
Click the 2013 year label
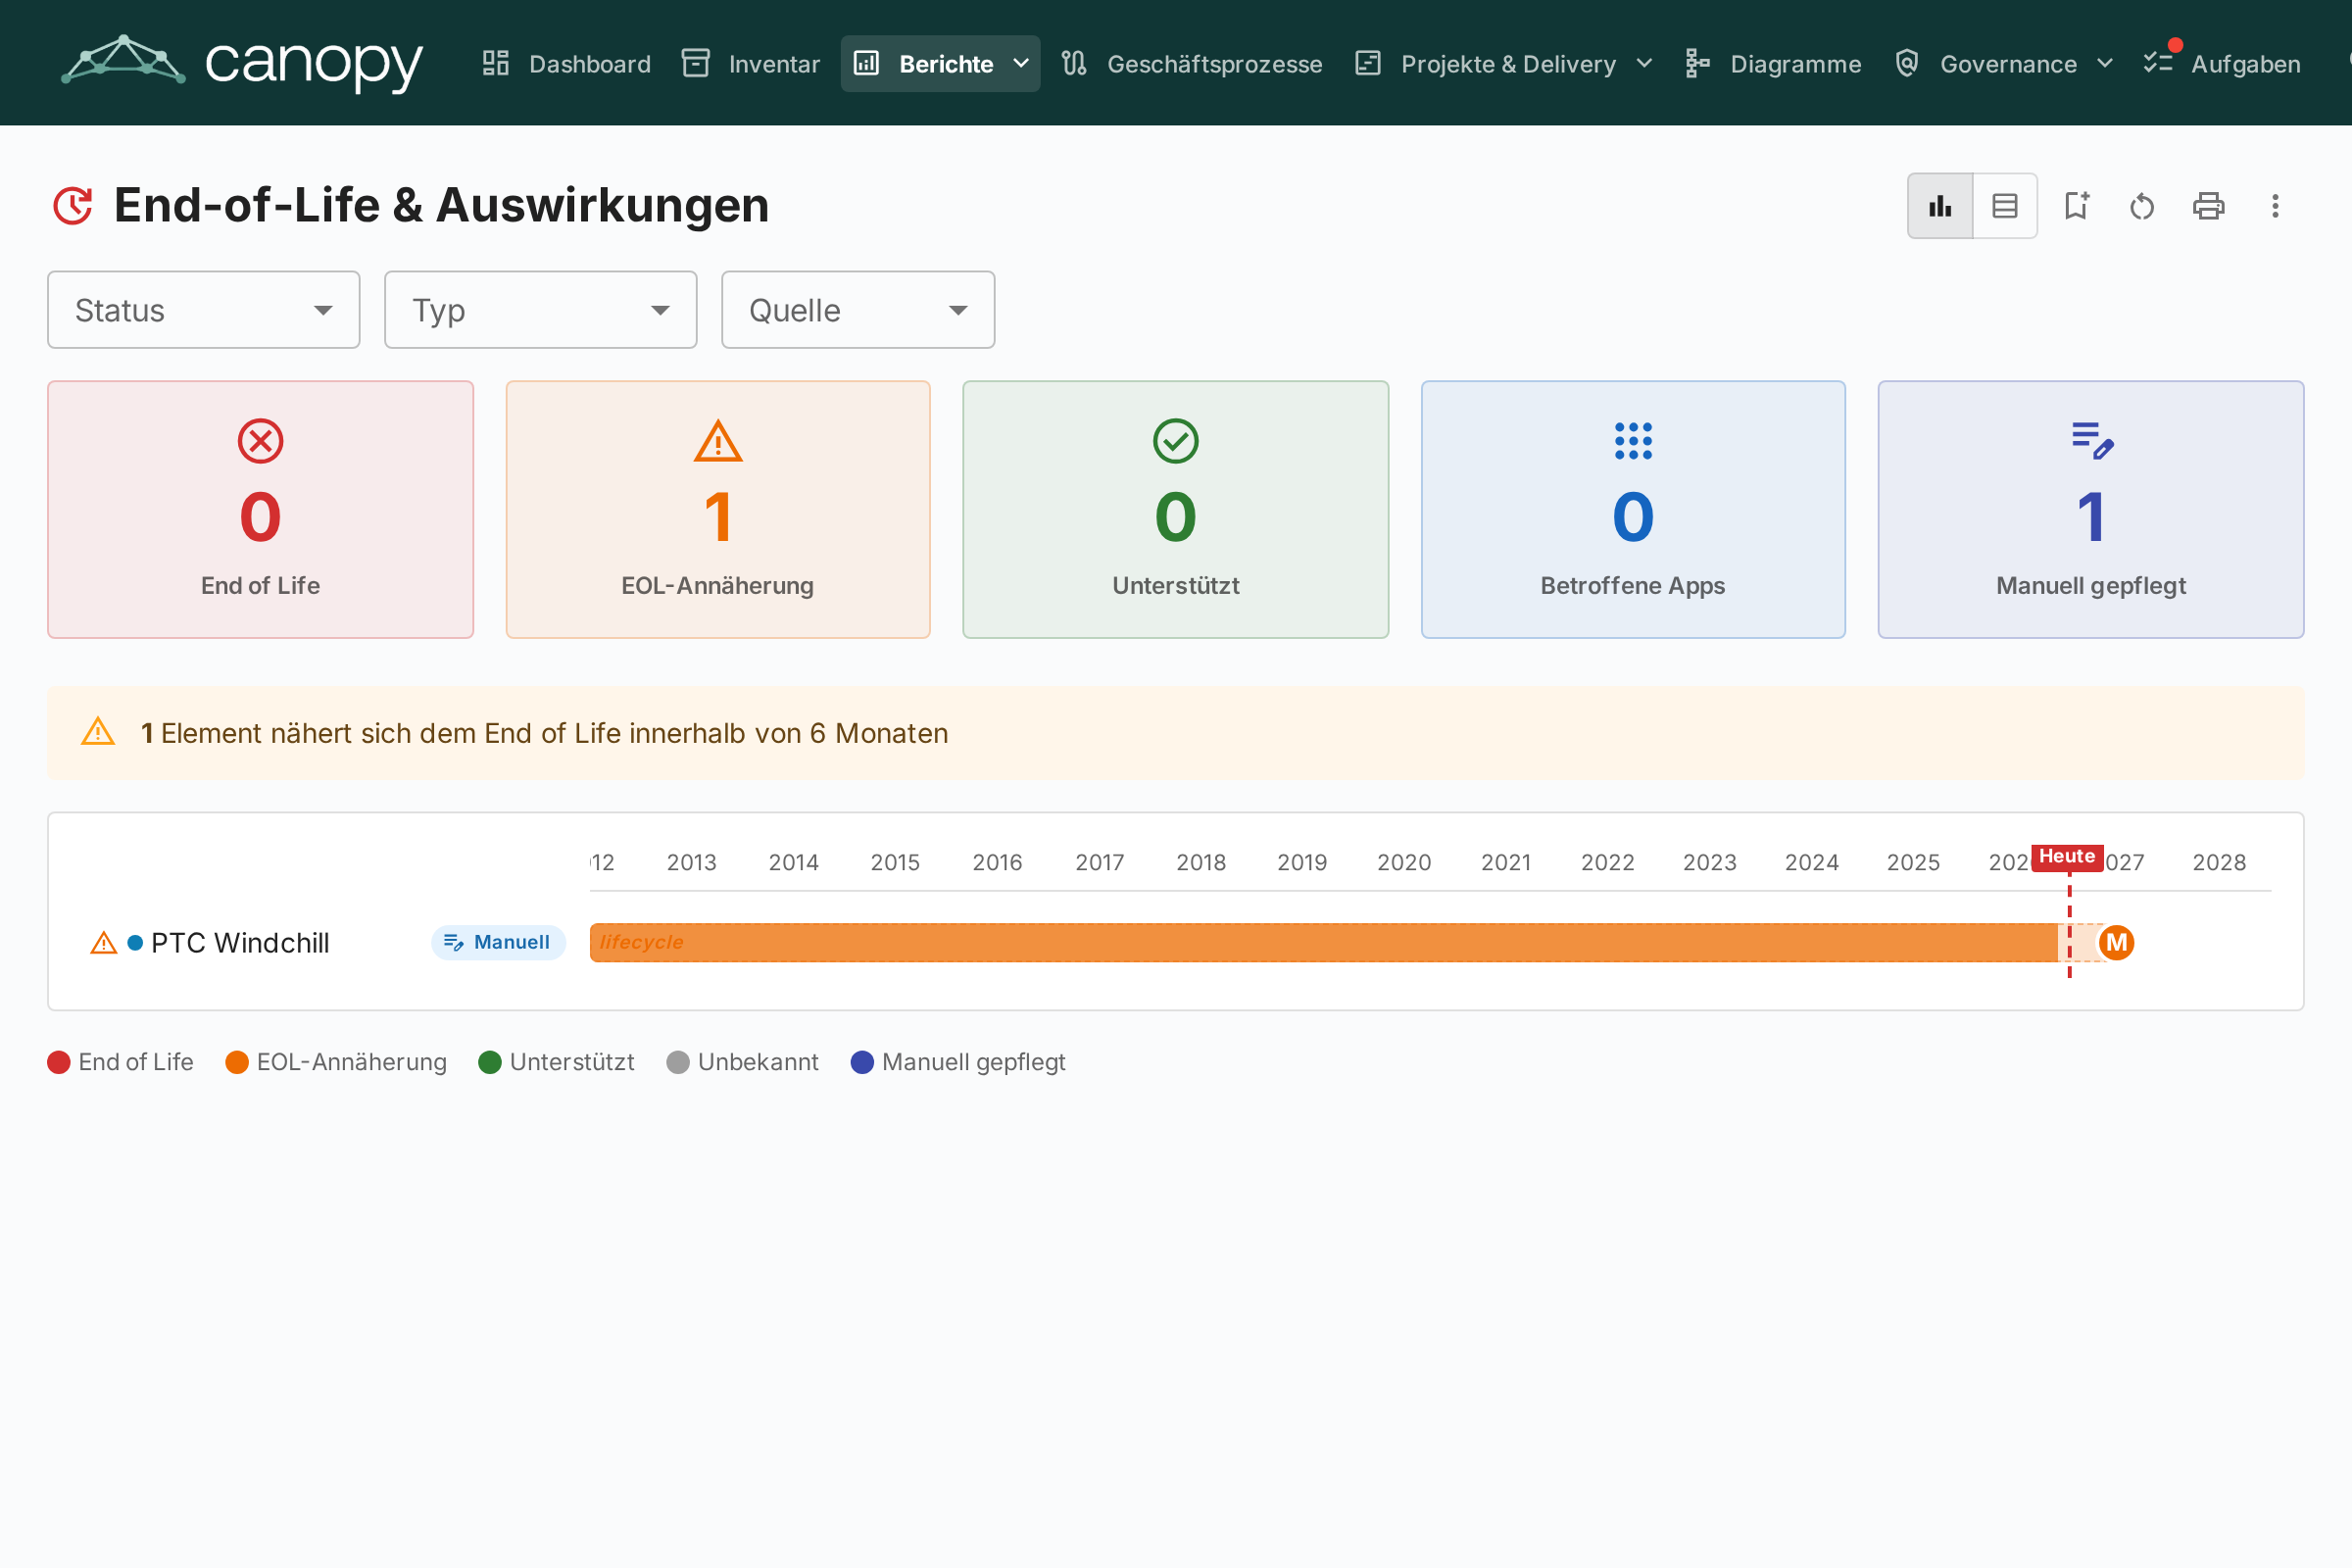[692, 862]
